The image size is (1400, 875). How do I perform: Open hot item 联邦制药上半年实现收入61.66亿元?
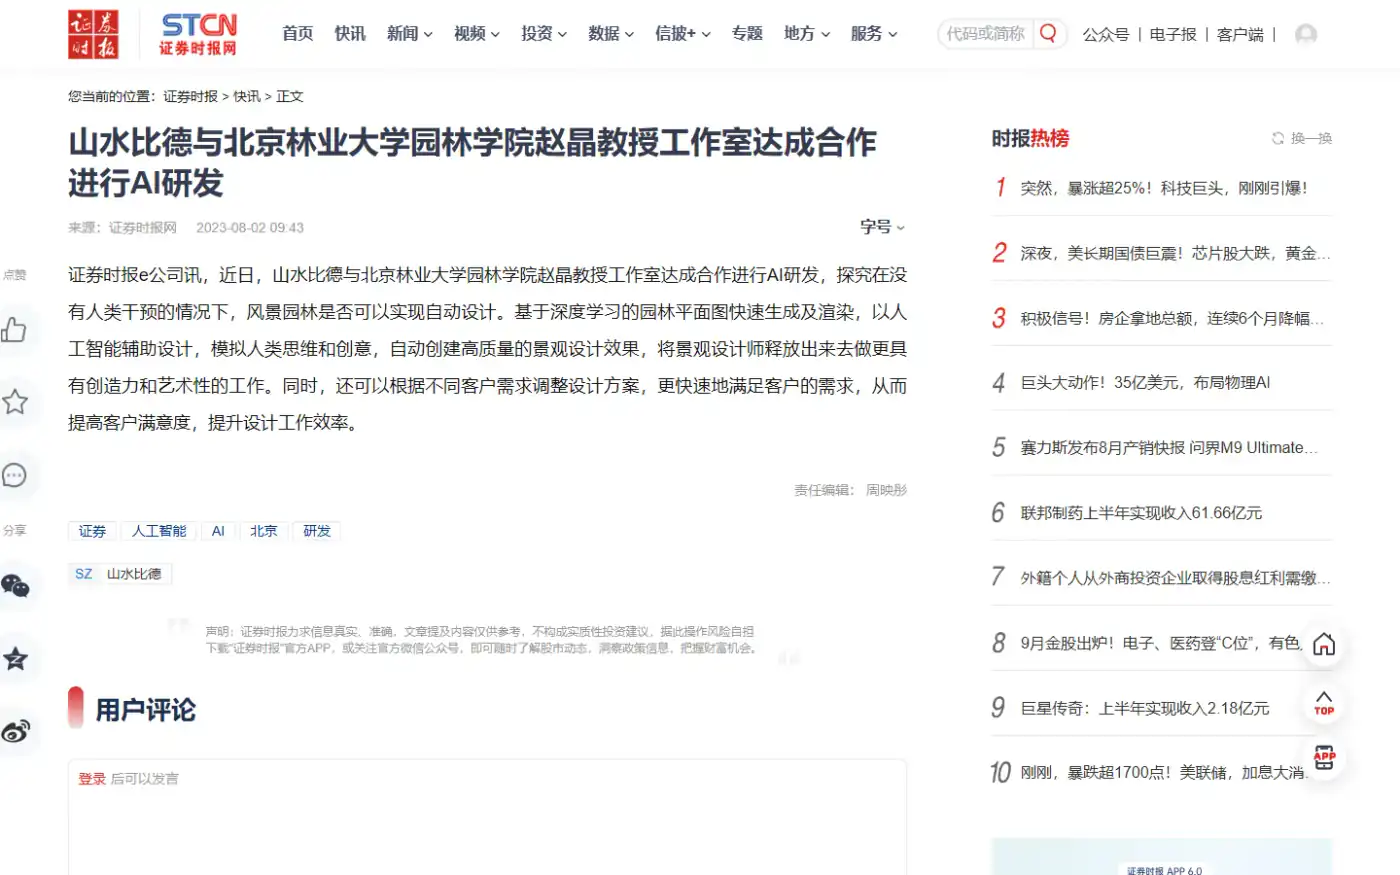(x=1141, y=513)
